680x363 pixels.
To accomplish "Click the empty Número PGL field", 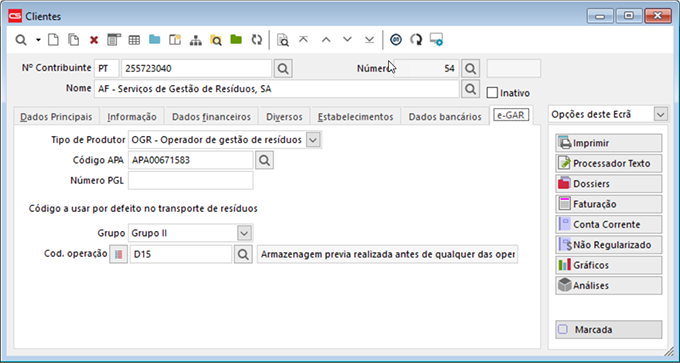I will click(190, 180).
